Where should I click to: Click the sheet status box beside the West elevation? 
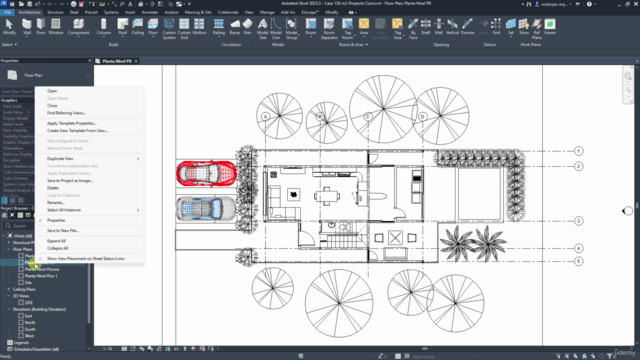[x=21, y=336]
